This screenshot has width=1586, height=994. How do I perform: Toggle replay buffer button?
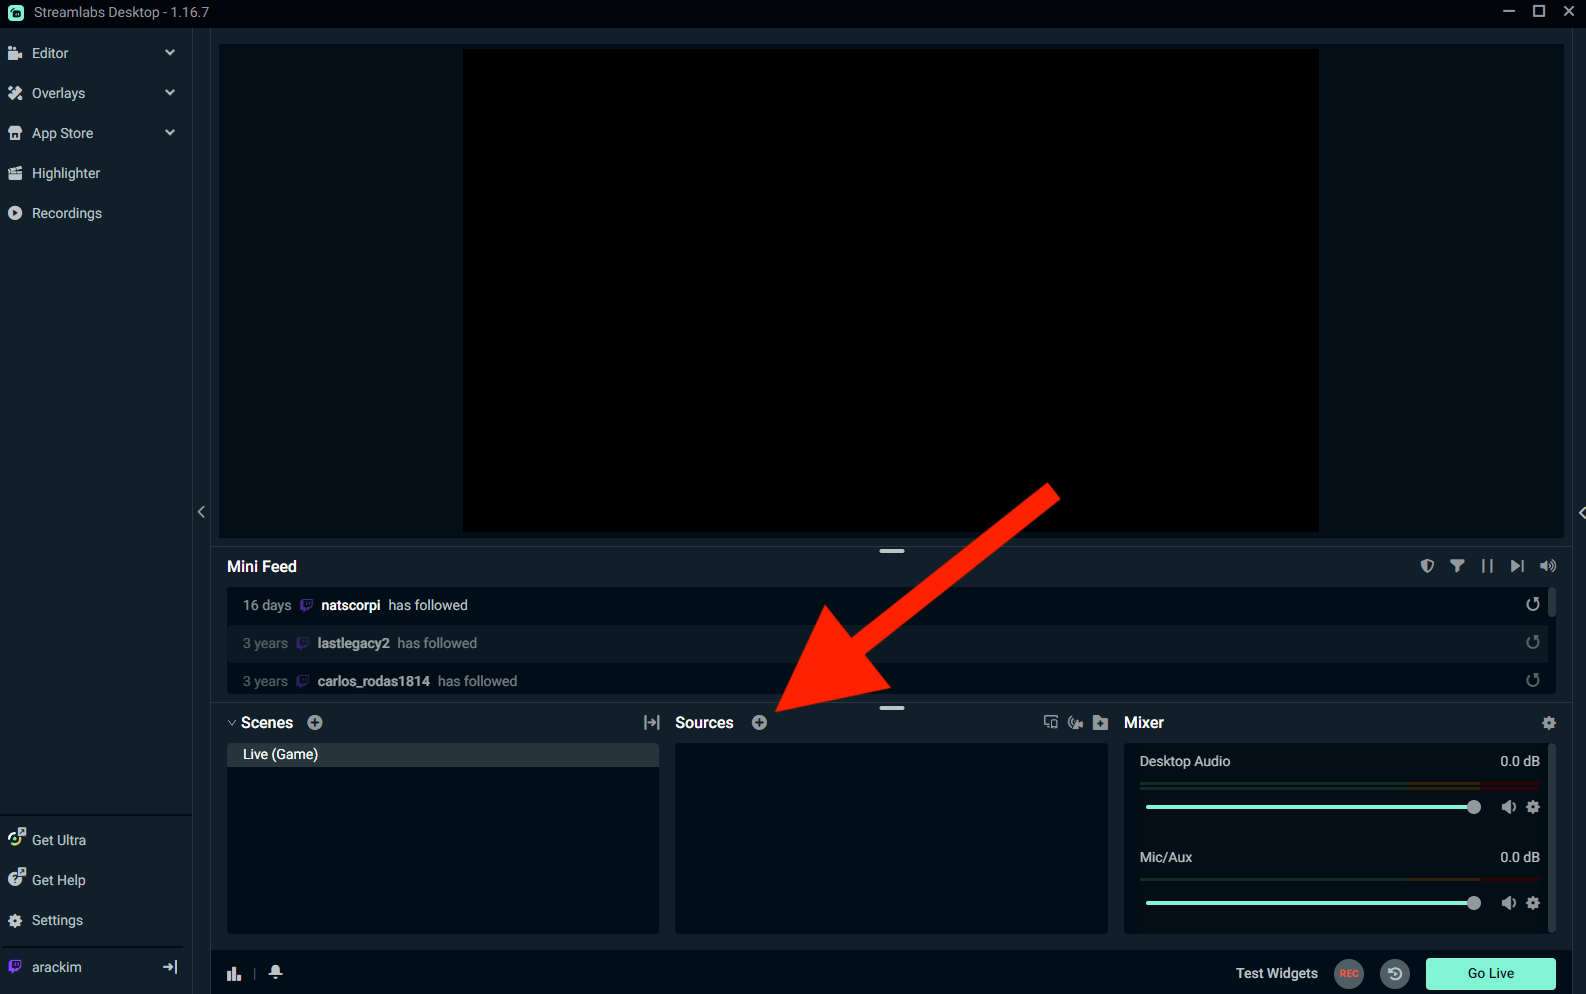coord(1395,973)
